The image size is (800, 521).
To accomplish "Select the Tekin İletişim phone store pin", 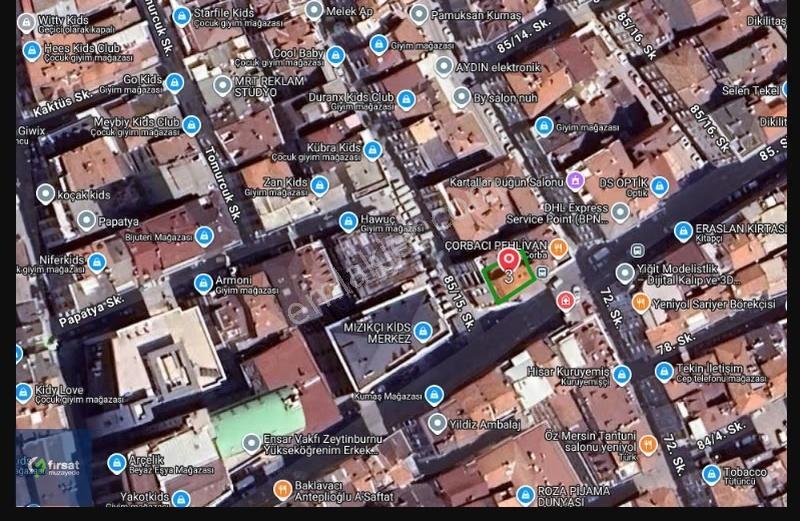I will pyautogui.click(x=664, y=372).
